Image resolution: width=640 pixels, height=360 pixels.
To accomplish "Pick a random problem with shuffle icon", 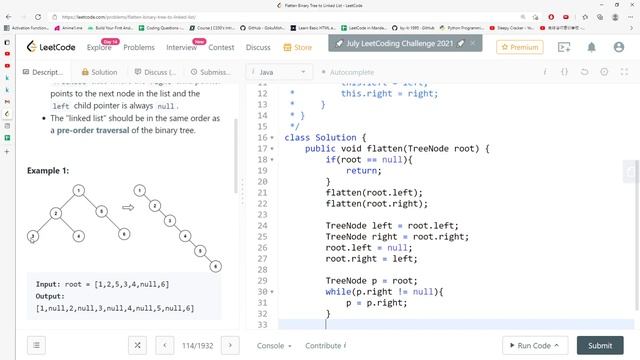I will tap(138, 345).
